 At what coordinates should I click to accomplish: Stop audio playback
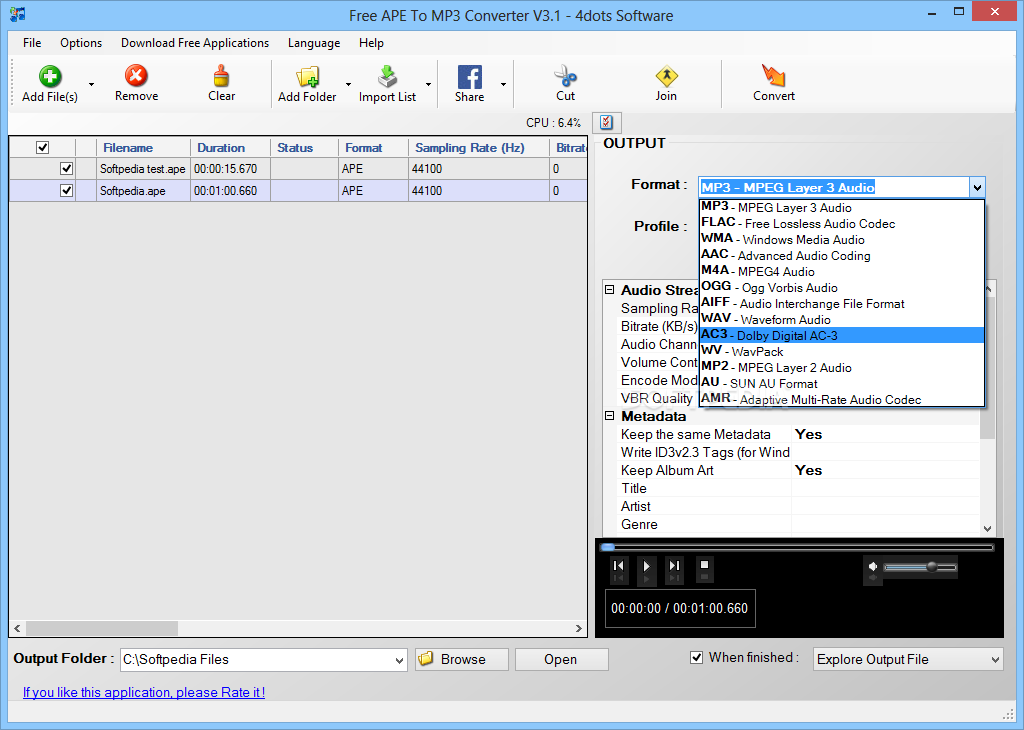(x=704, y=565)
